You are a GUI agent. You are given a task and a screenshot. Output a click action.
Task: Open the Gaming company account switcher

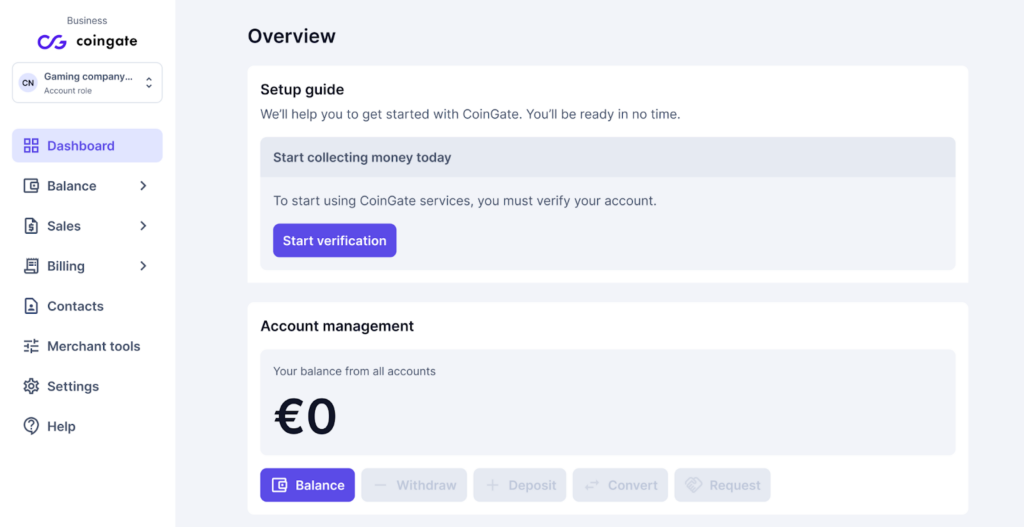[x=88, y=83]
